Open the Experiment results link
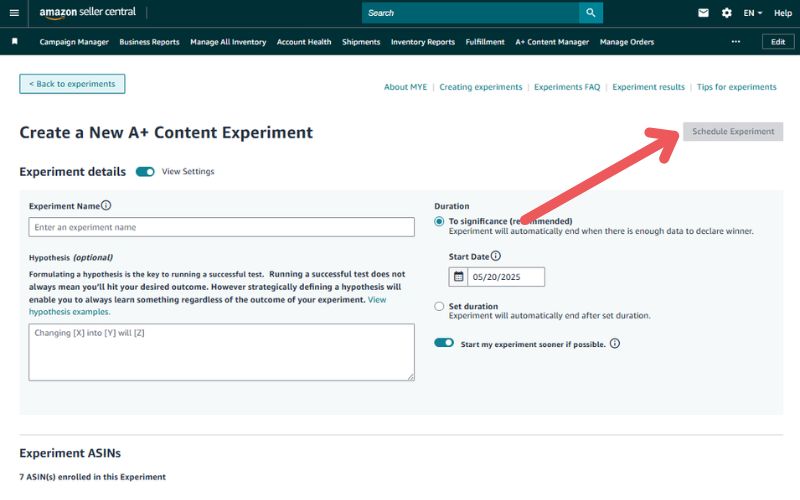This screenshot has height=500, width=800. (x=648, y=87)
